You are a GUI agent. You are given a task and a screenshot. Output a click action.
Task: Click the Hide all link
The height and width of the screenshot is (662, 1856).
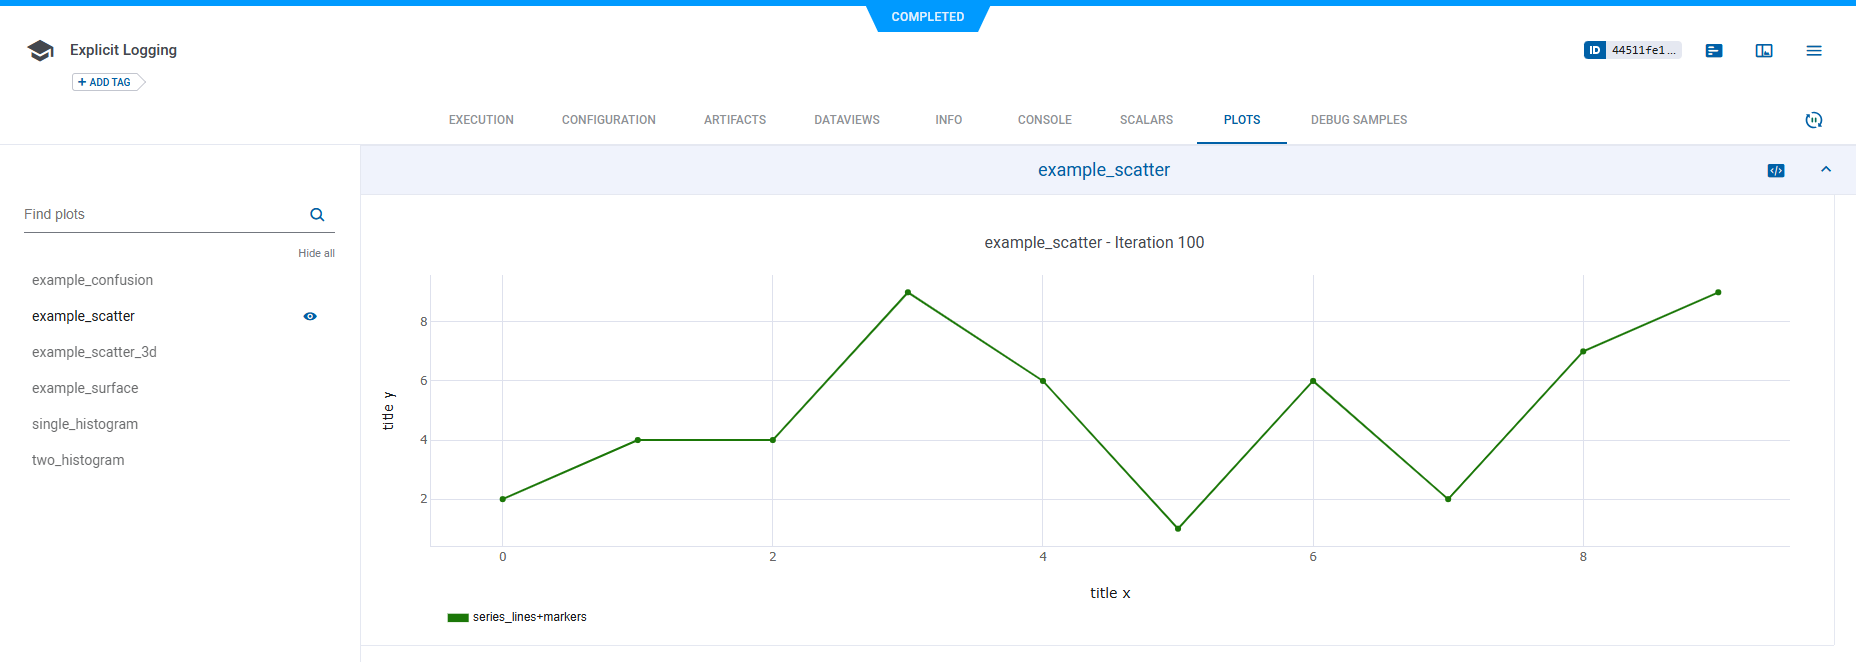coord(316,253)
